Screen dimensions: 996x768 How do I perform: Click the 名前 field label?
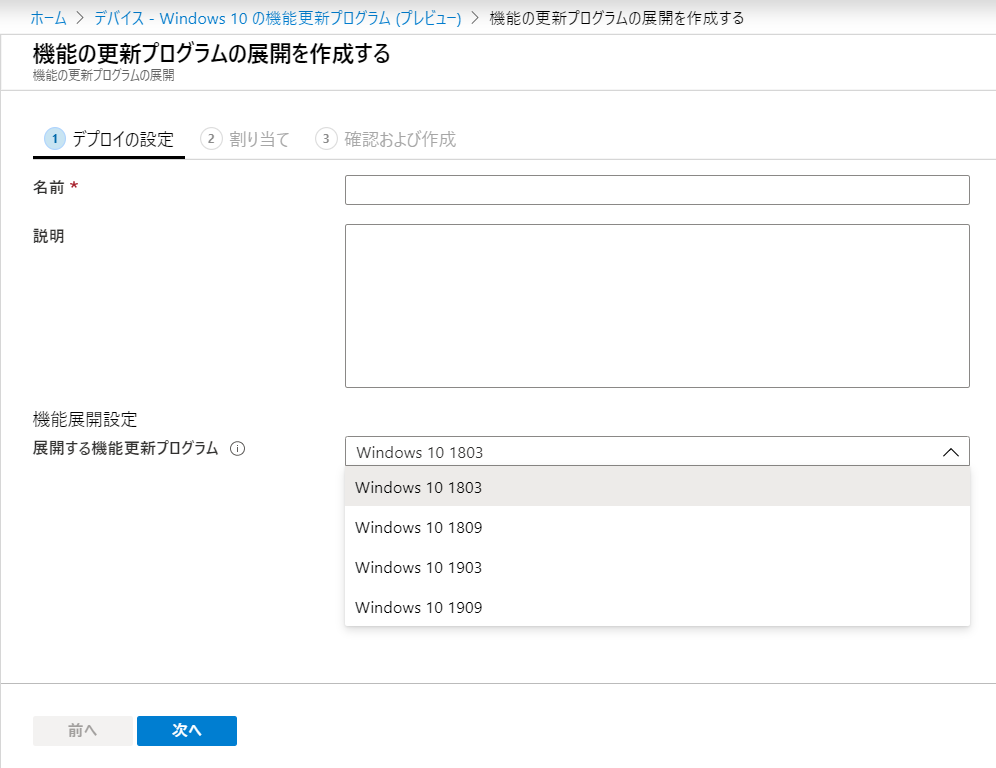pos(49,187)
